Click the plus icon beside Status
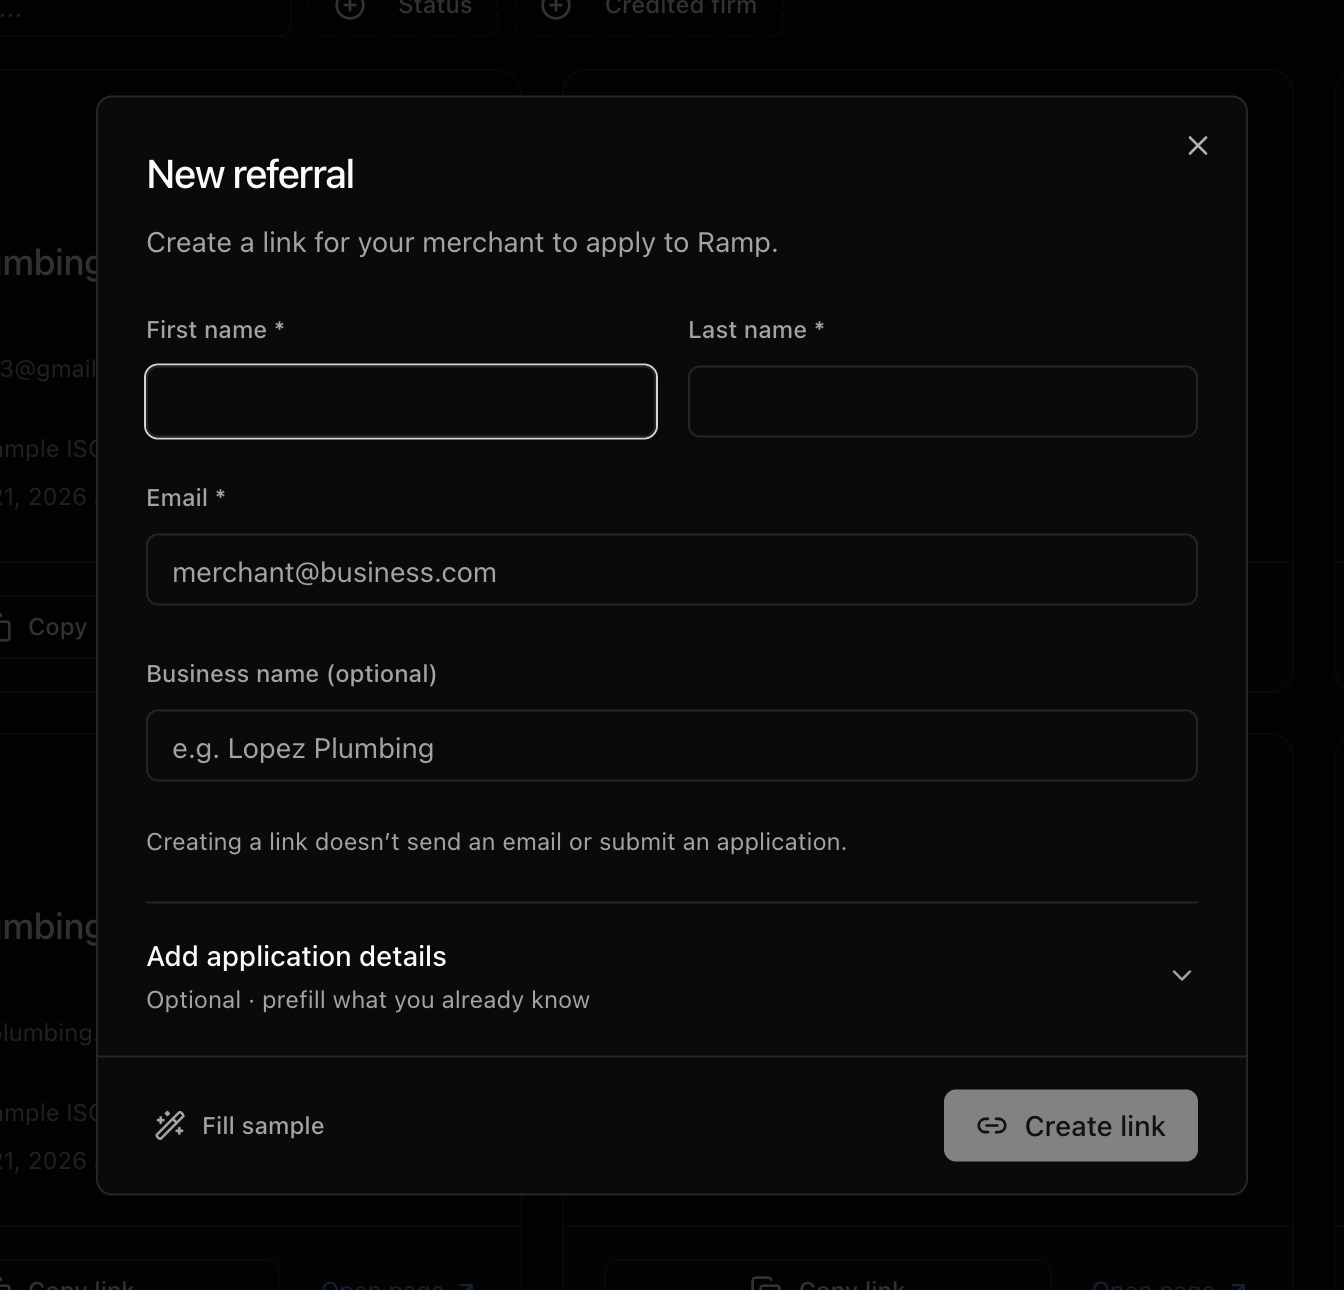 click(350, 8)
